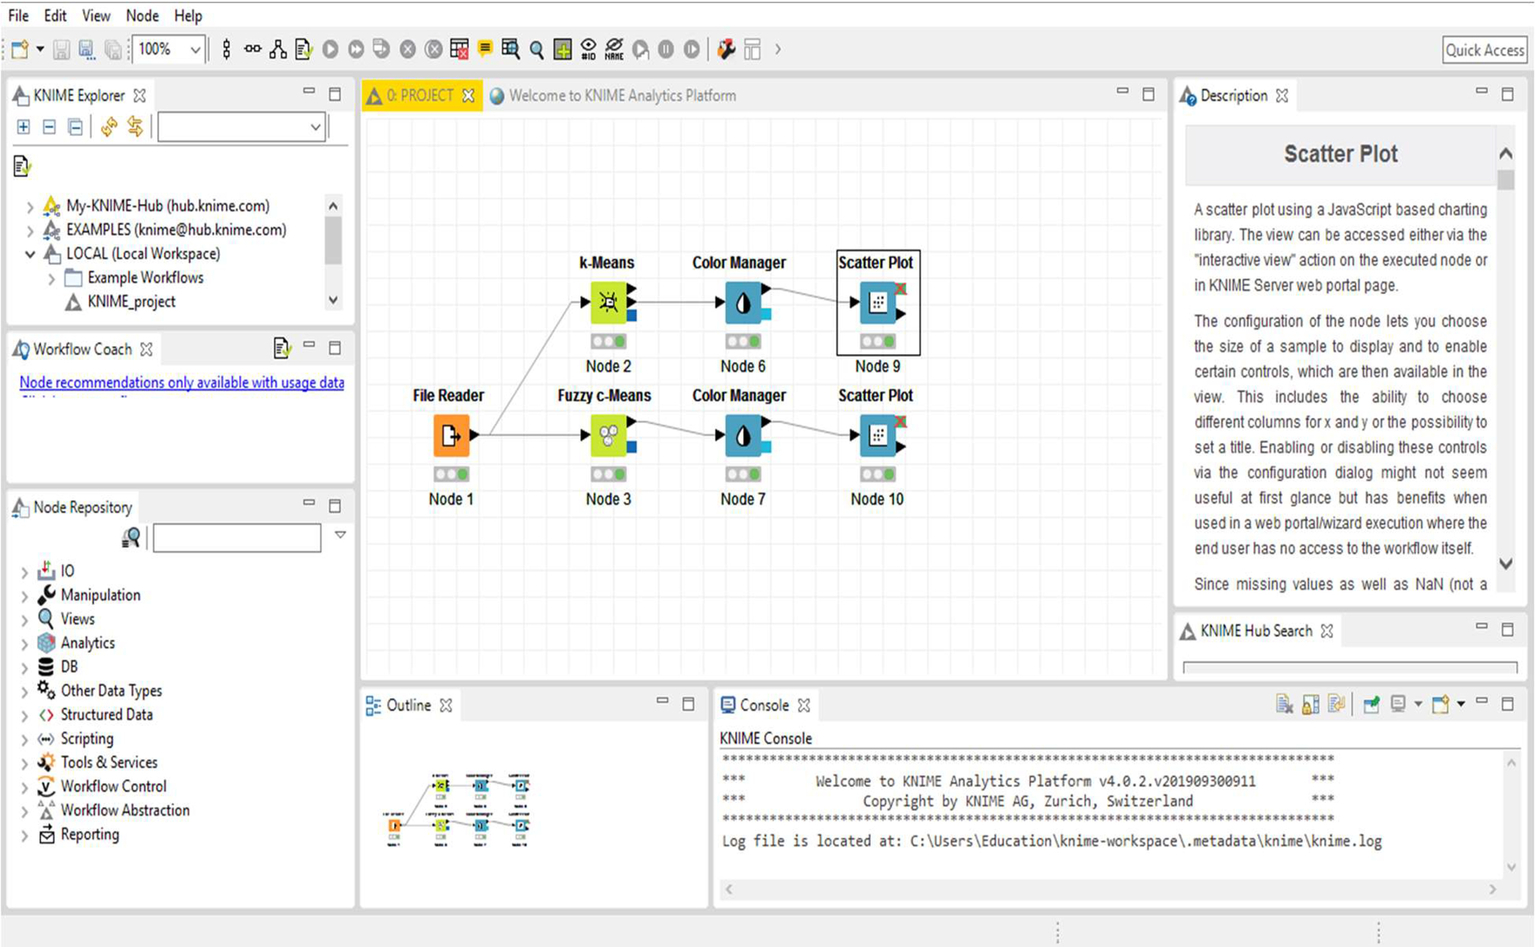The width and height of the screenshot is (1535, 947).
Task: Click the Quick Access field
Action: tap(1484, 50)
